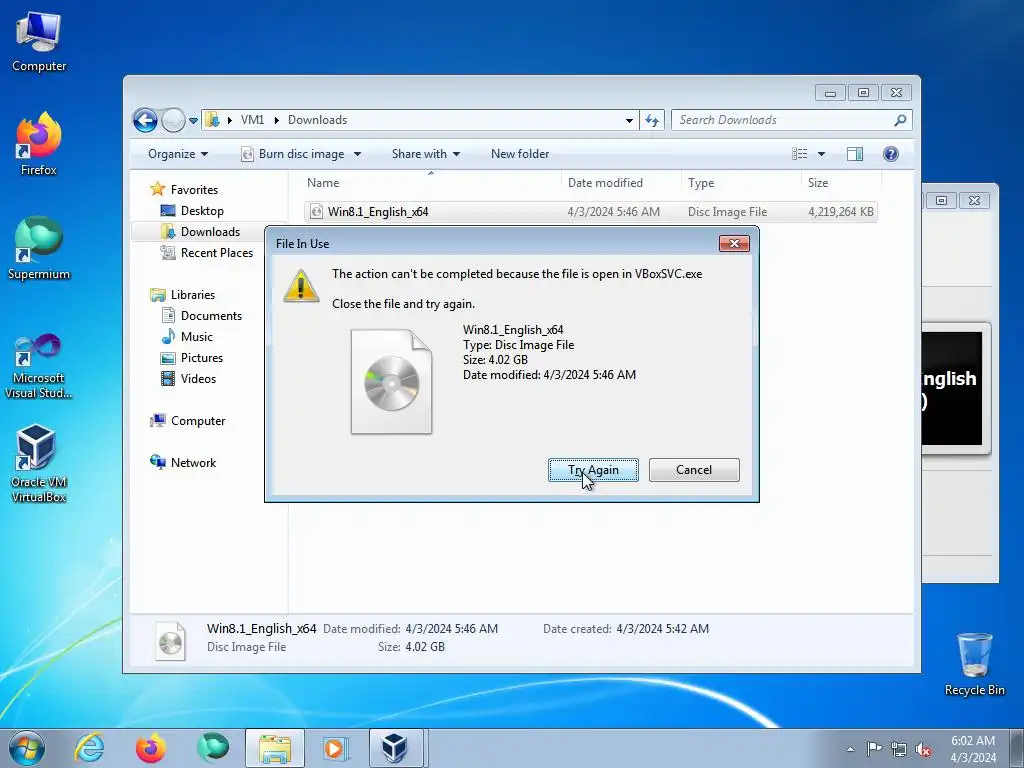Screen dimensions: 1024x768
Task: Open the Organize menu
Action: pos(178,154)
